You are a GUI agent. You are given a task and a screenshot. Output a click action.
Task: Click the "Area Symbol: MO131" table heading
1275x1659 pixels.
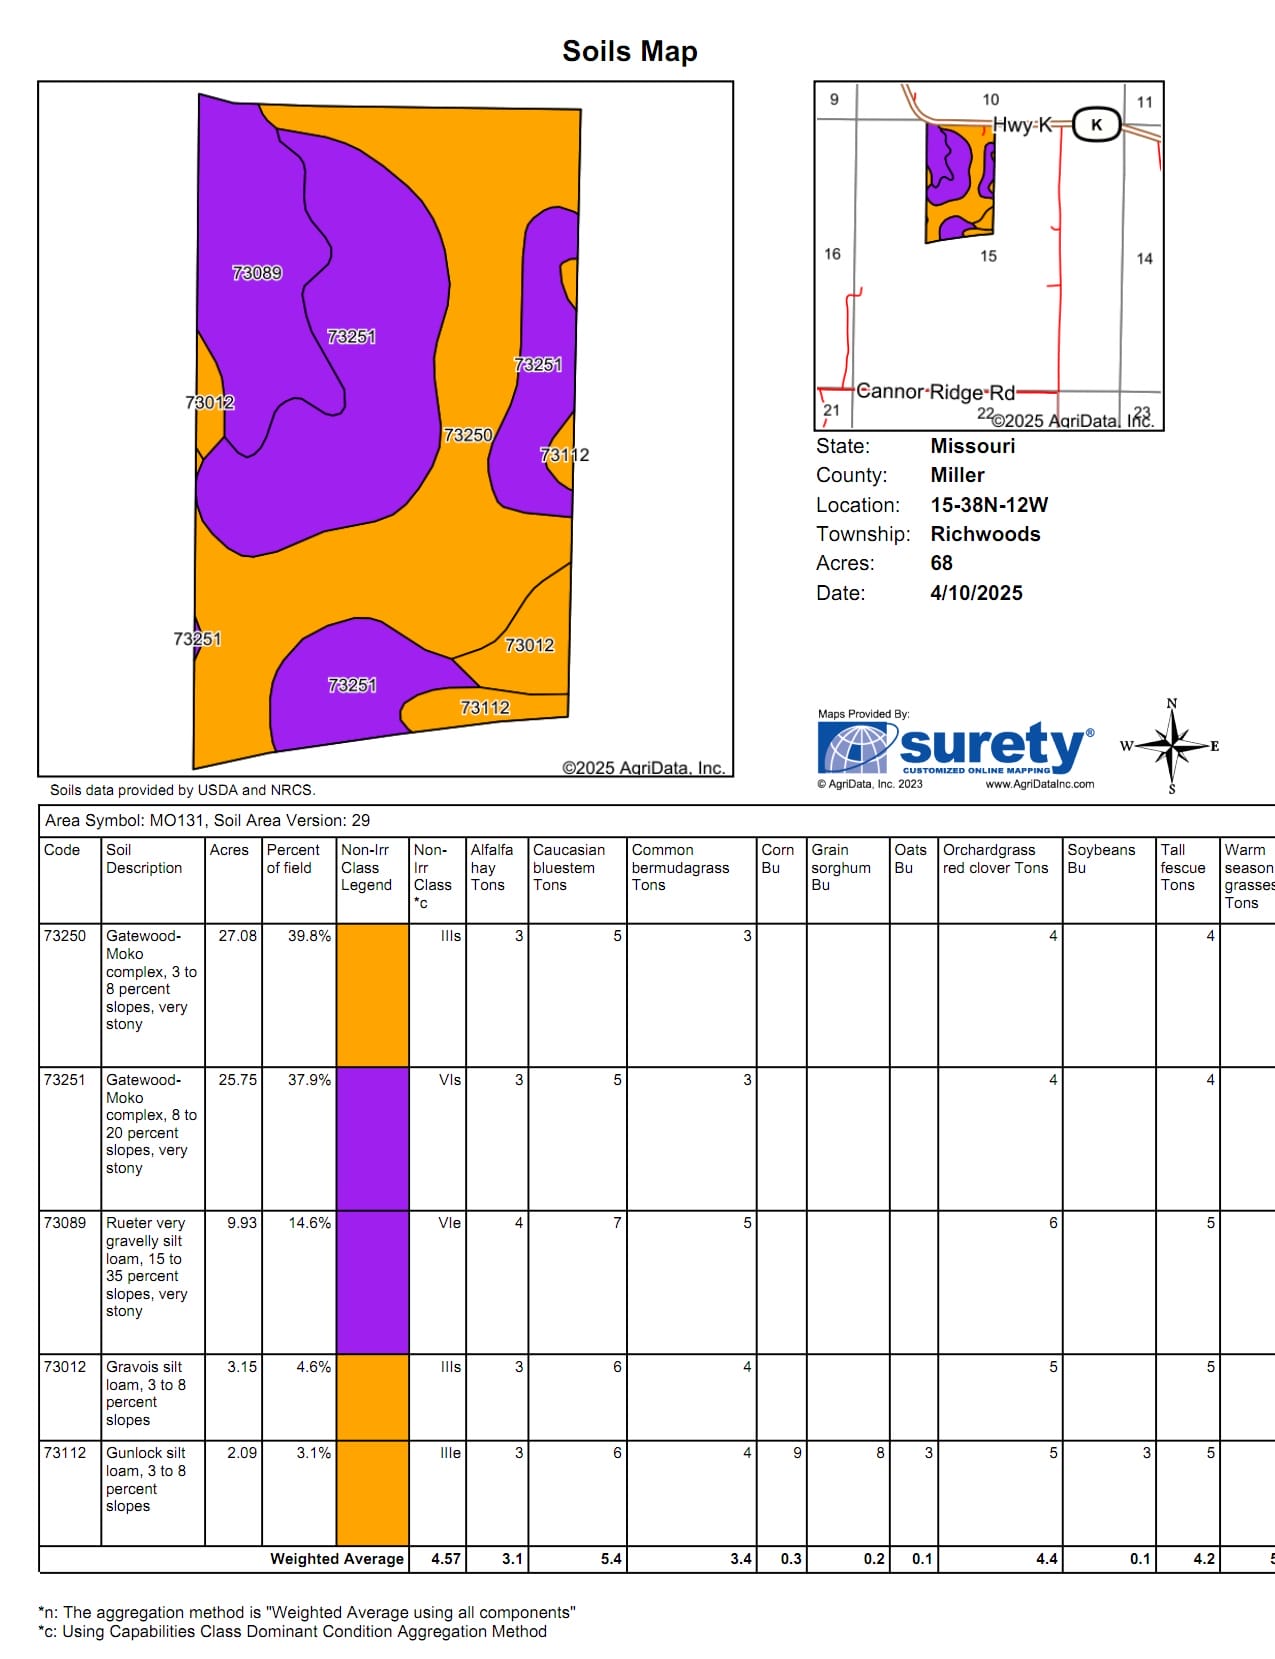click(207, 821)
